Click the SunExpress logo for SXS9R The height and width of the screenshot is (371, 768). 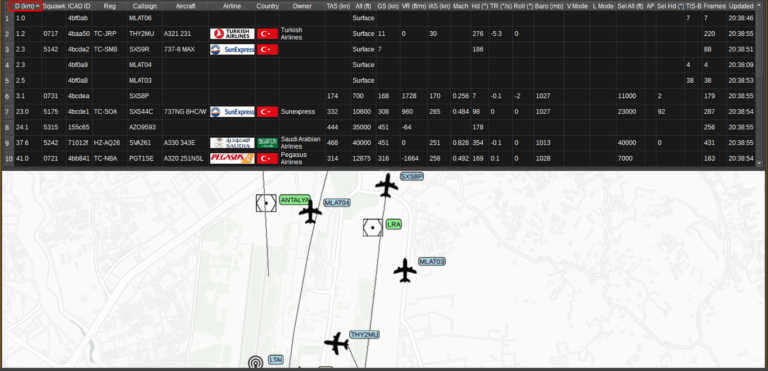pos(232,49)
